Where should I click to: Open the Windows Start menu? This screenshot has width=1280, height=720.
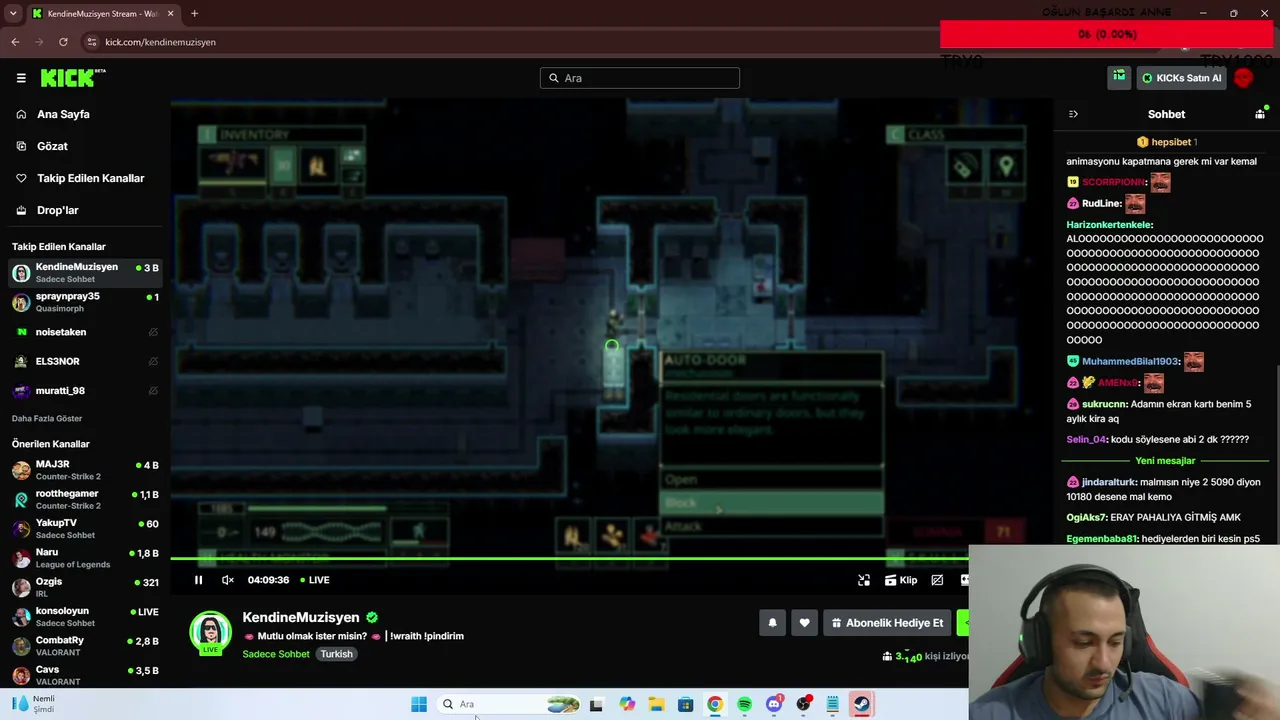419,704
